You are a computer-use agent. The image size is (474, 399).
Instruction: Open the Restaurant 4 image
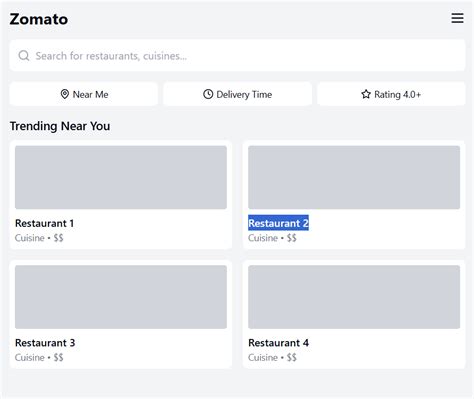pos(354,297)
